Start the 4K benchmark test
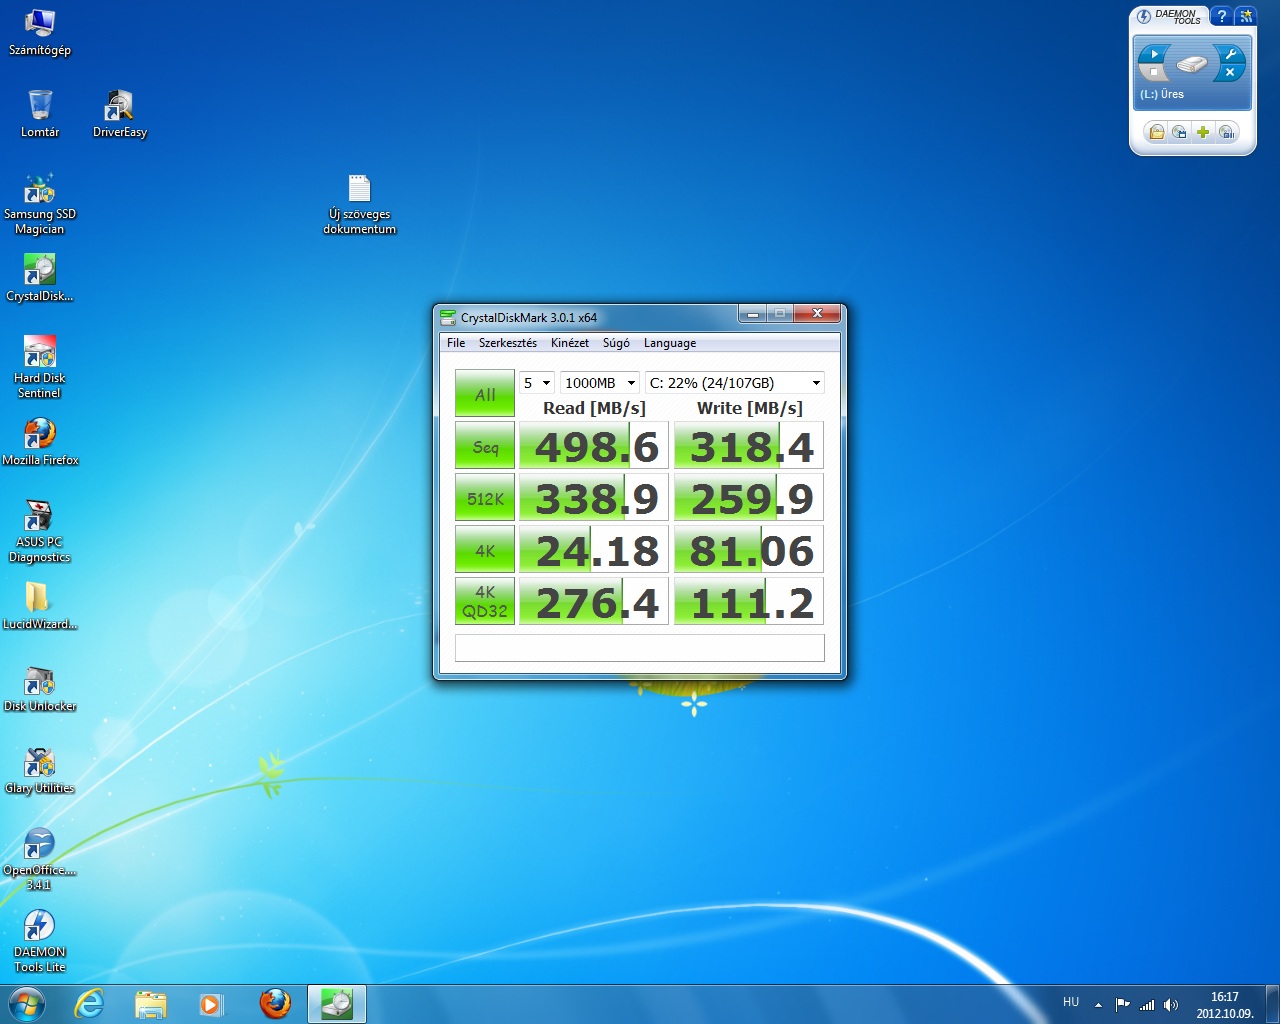1280x1024 pixels. (x=485, y=550)
